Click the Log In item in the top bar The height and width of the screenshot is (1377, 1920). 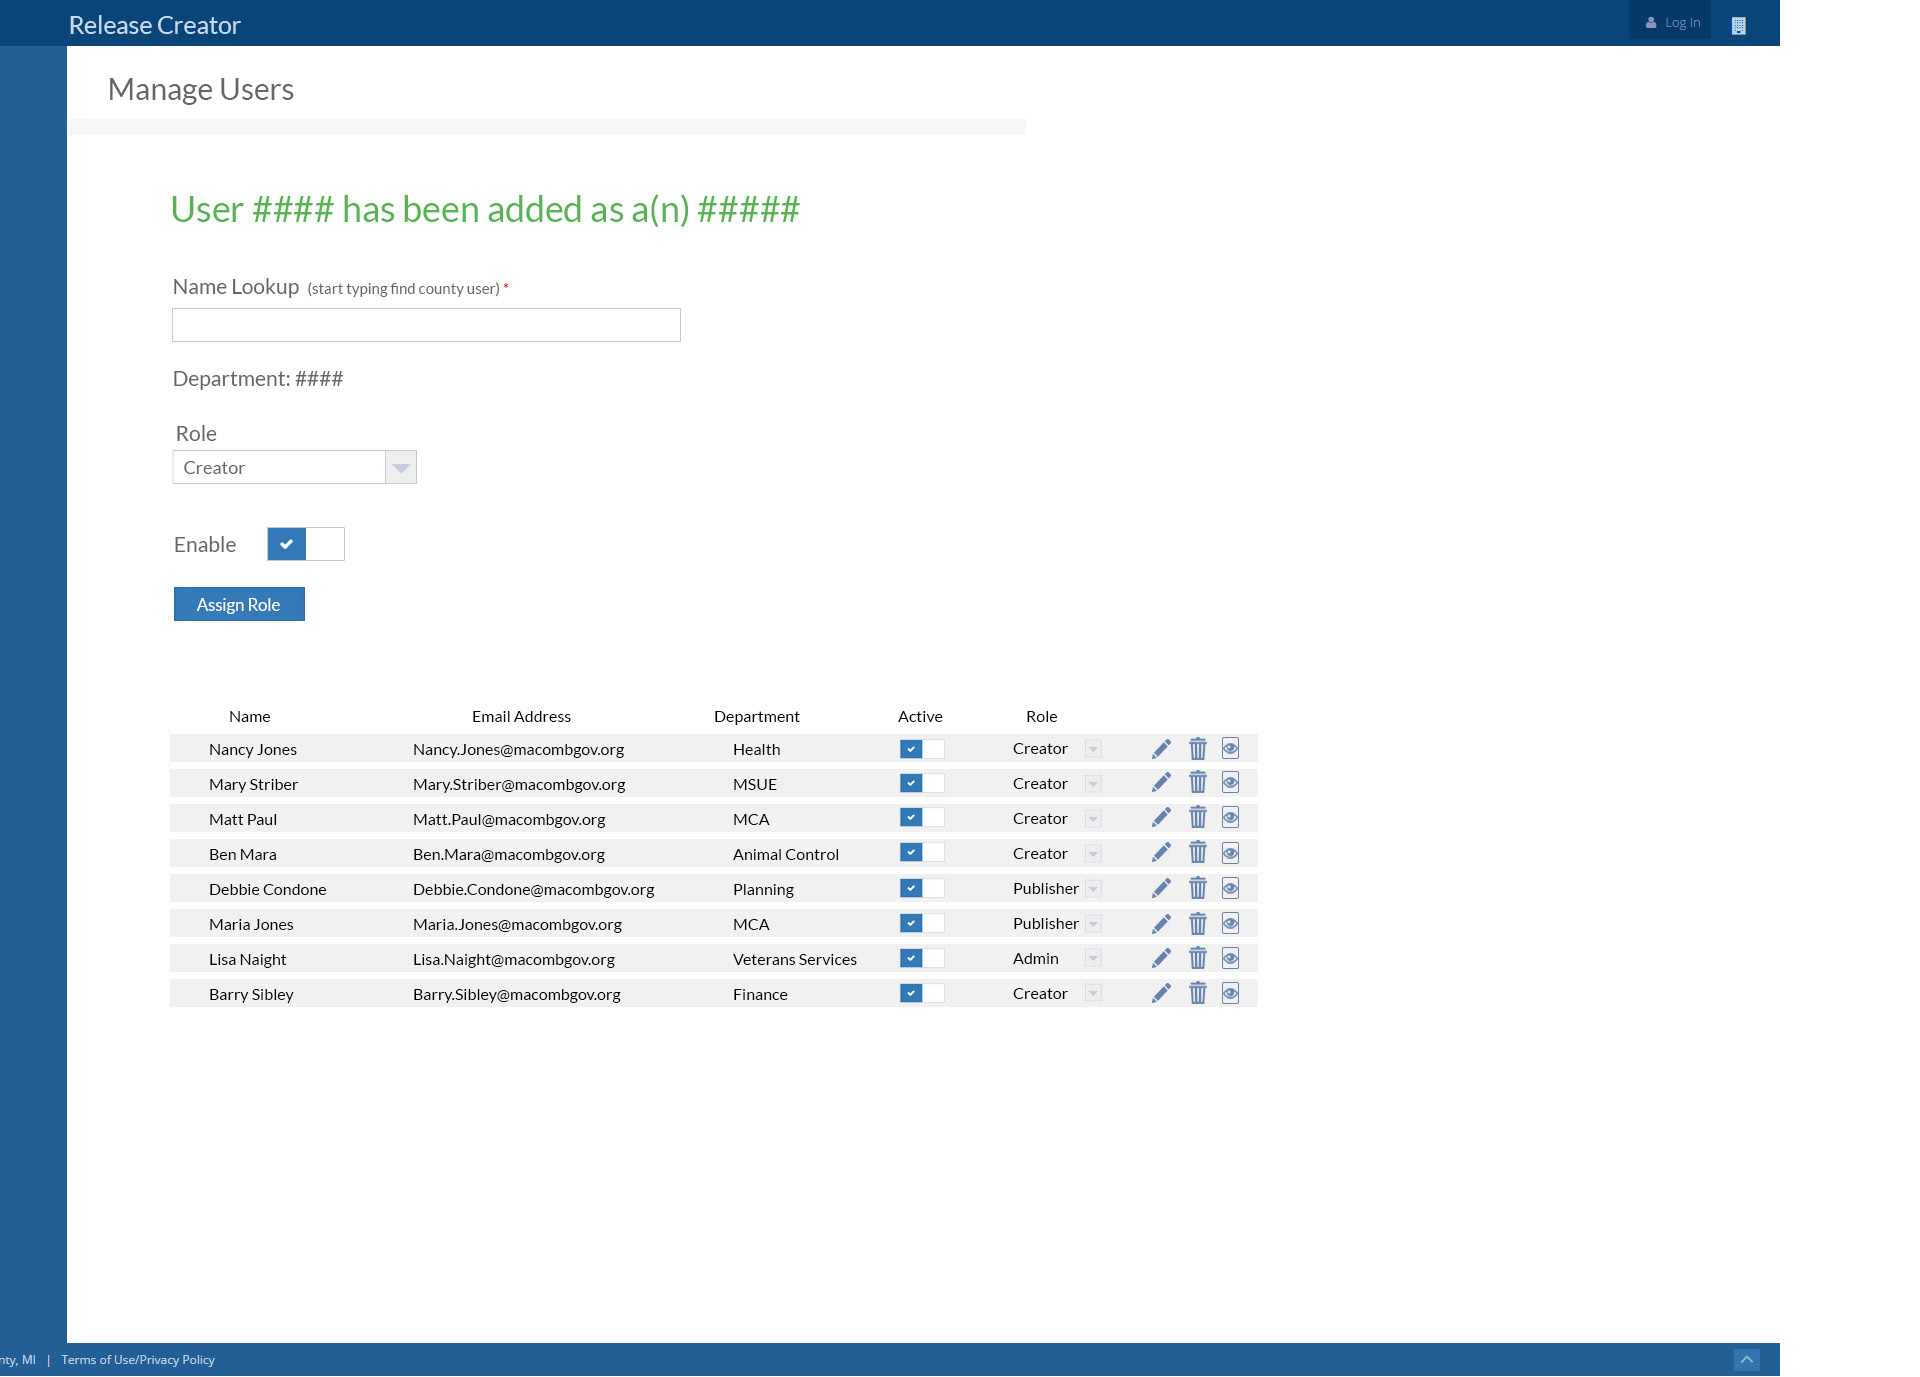coord(1672,22)
